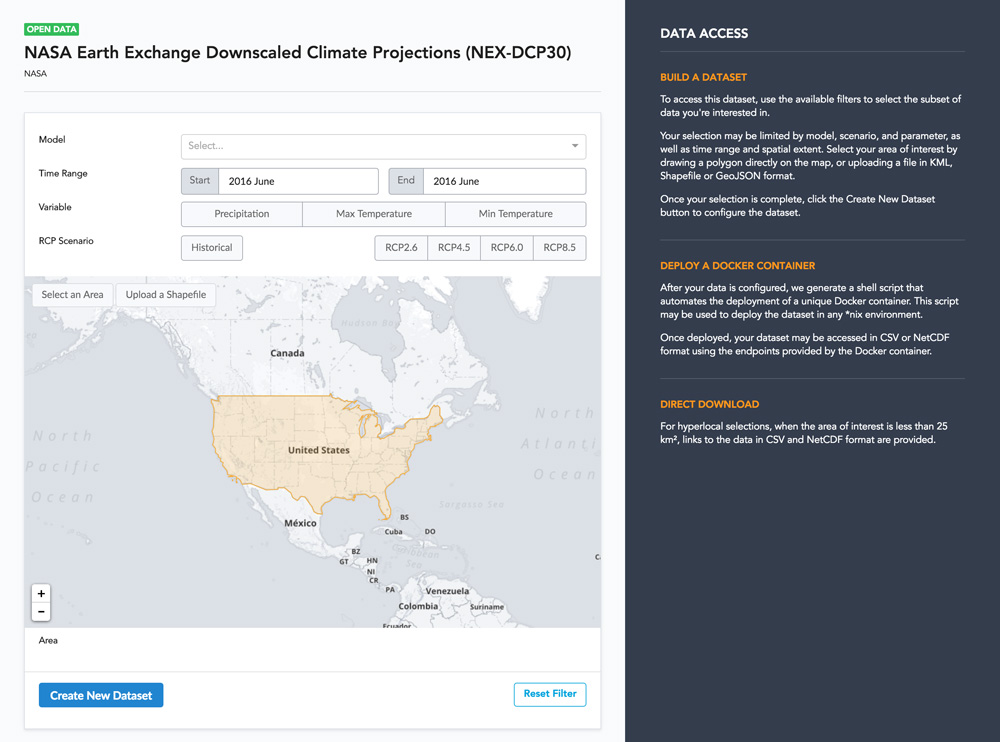The image size is (1000, 742).
Task: Click Select an Area button
Action: point(72,295)
